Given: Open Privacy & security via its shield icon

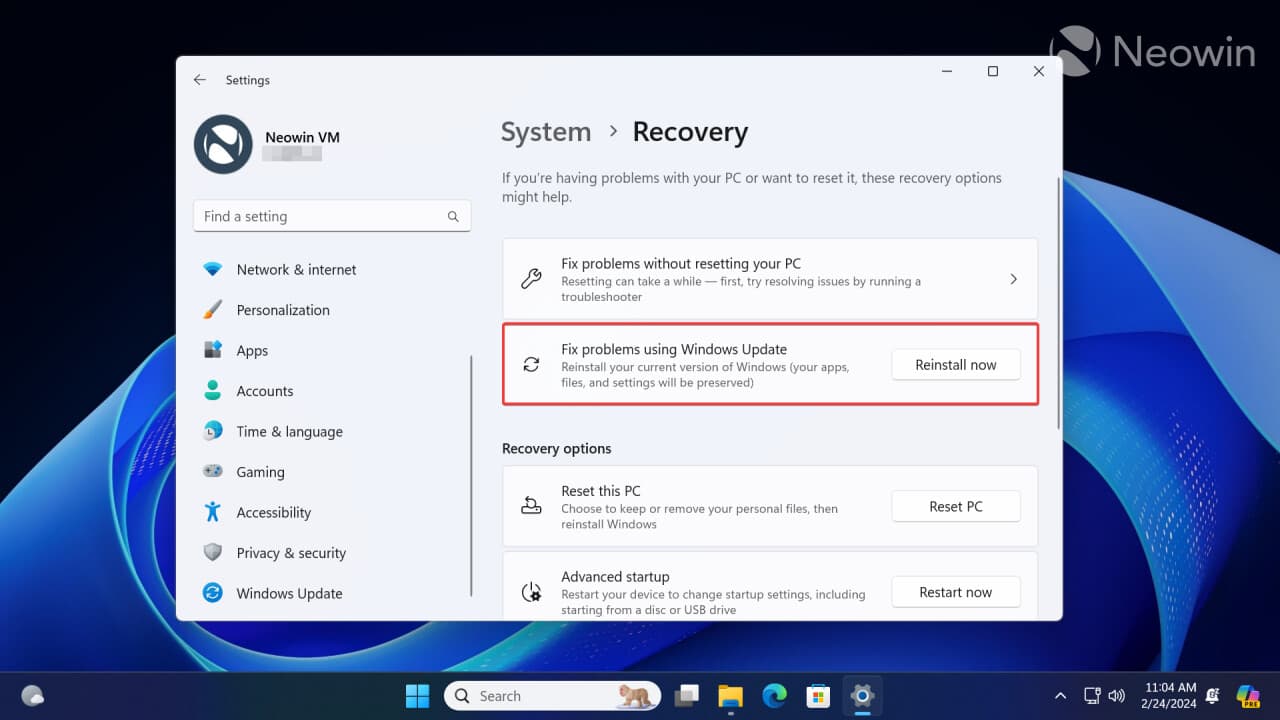Looking at the screenshot, I should click(213, 552).
